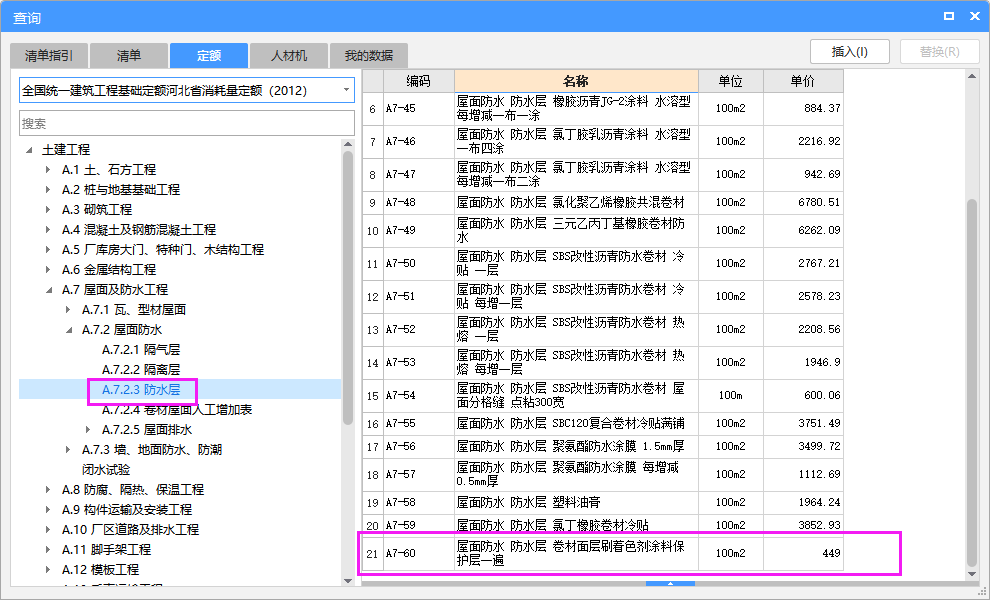This screenshot has height=600, width=990.
Task: Select tree item A.7.2.1 隔气层
Action: point(141,350)
